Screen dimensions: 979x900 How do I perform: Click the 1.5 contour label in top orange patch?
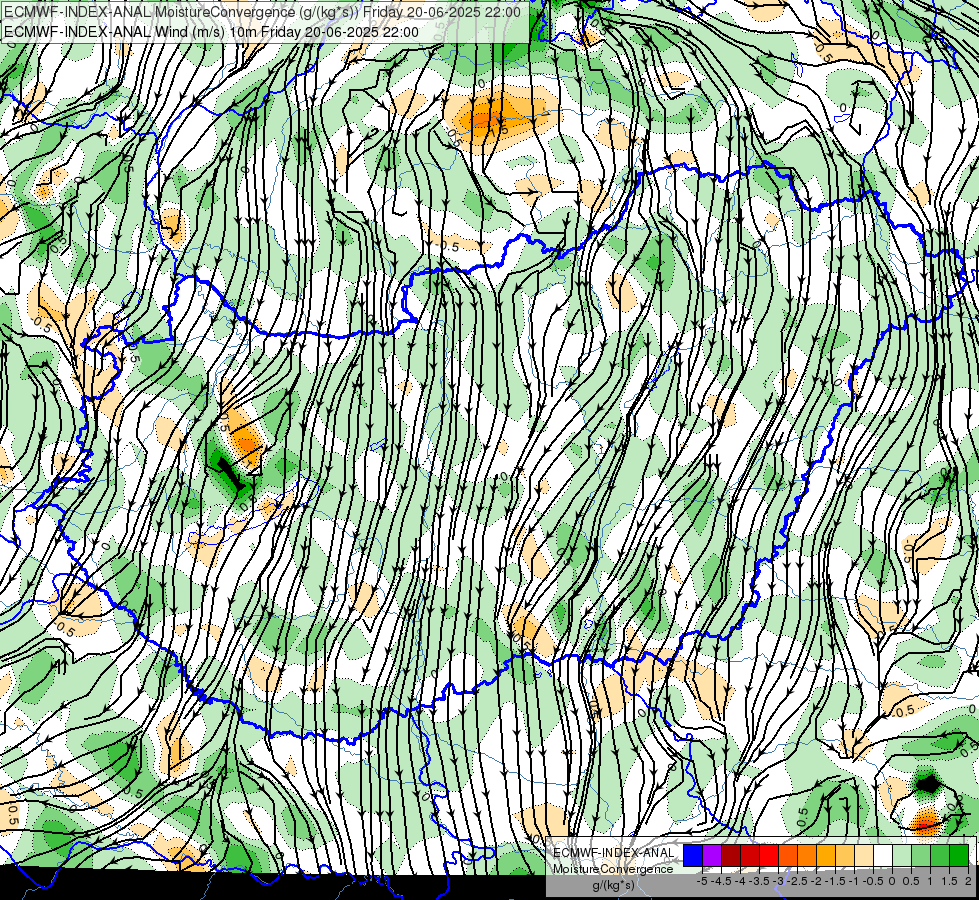coord(498,130)
